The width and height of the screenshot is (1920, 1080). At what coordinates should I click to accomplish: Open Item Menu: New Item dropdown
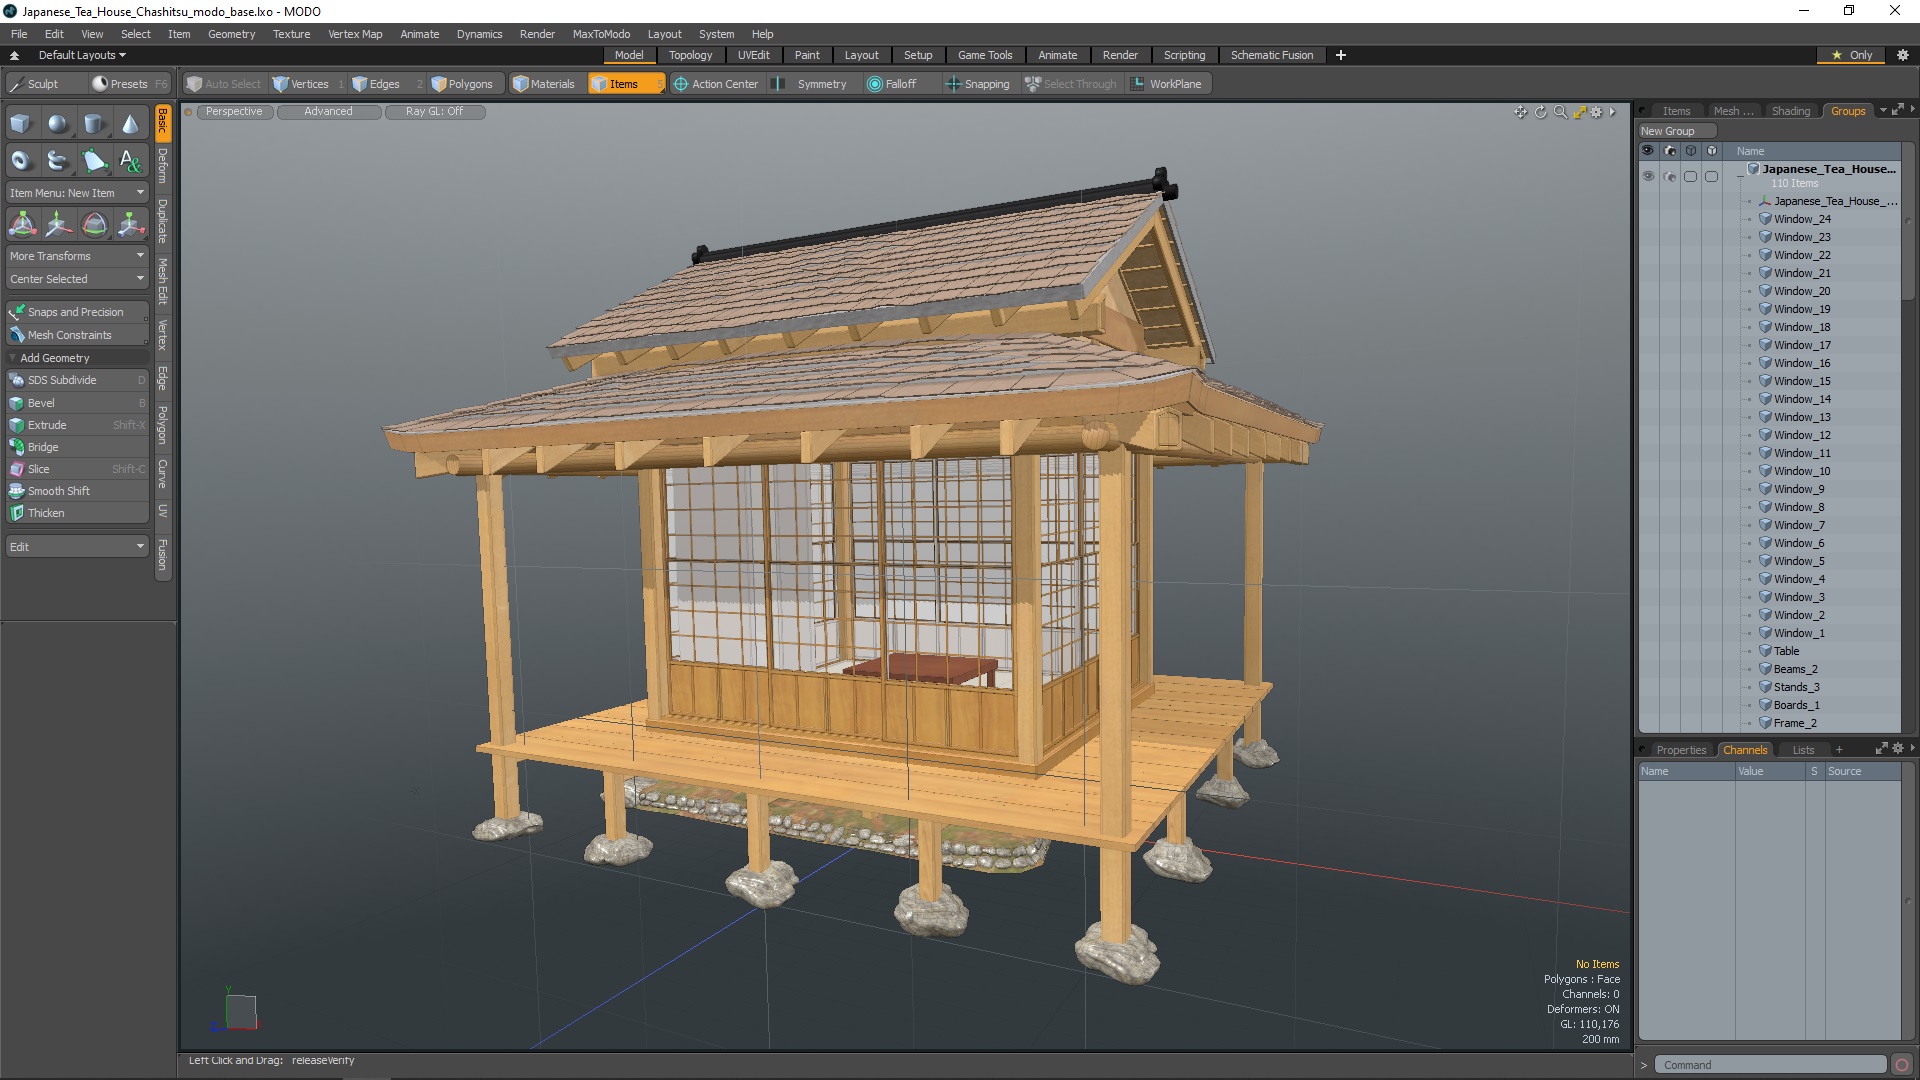pyautogui.click(x=76, y=193)
